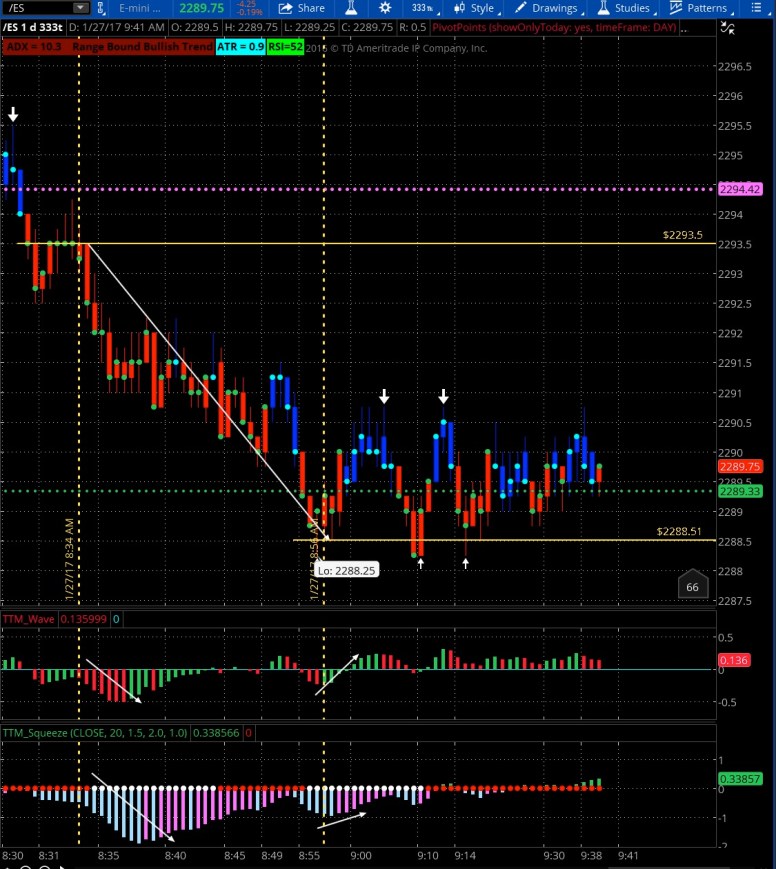This screenshot has width=776, height=869.
Task: Open the Style menu
Action: click(x=476, y=8)
